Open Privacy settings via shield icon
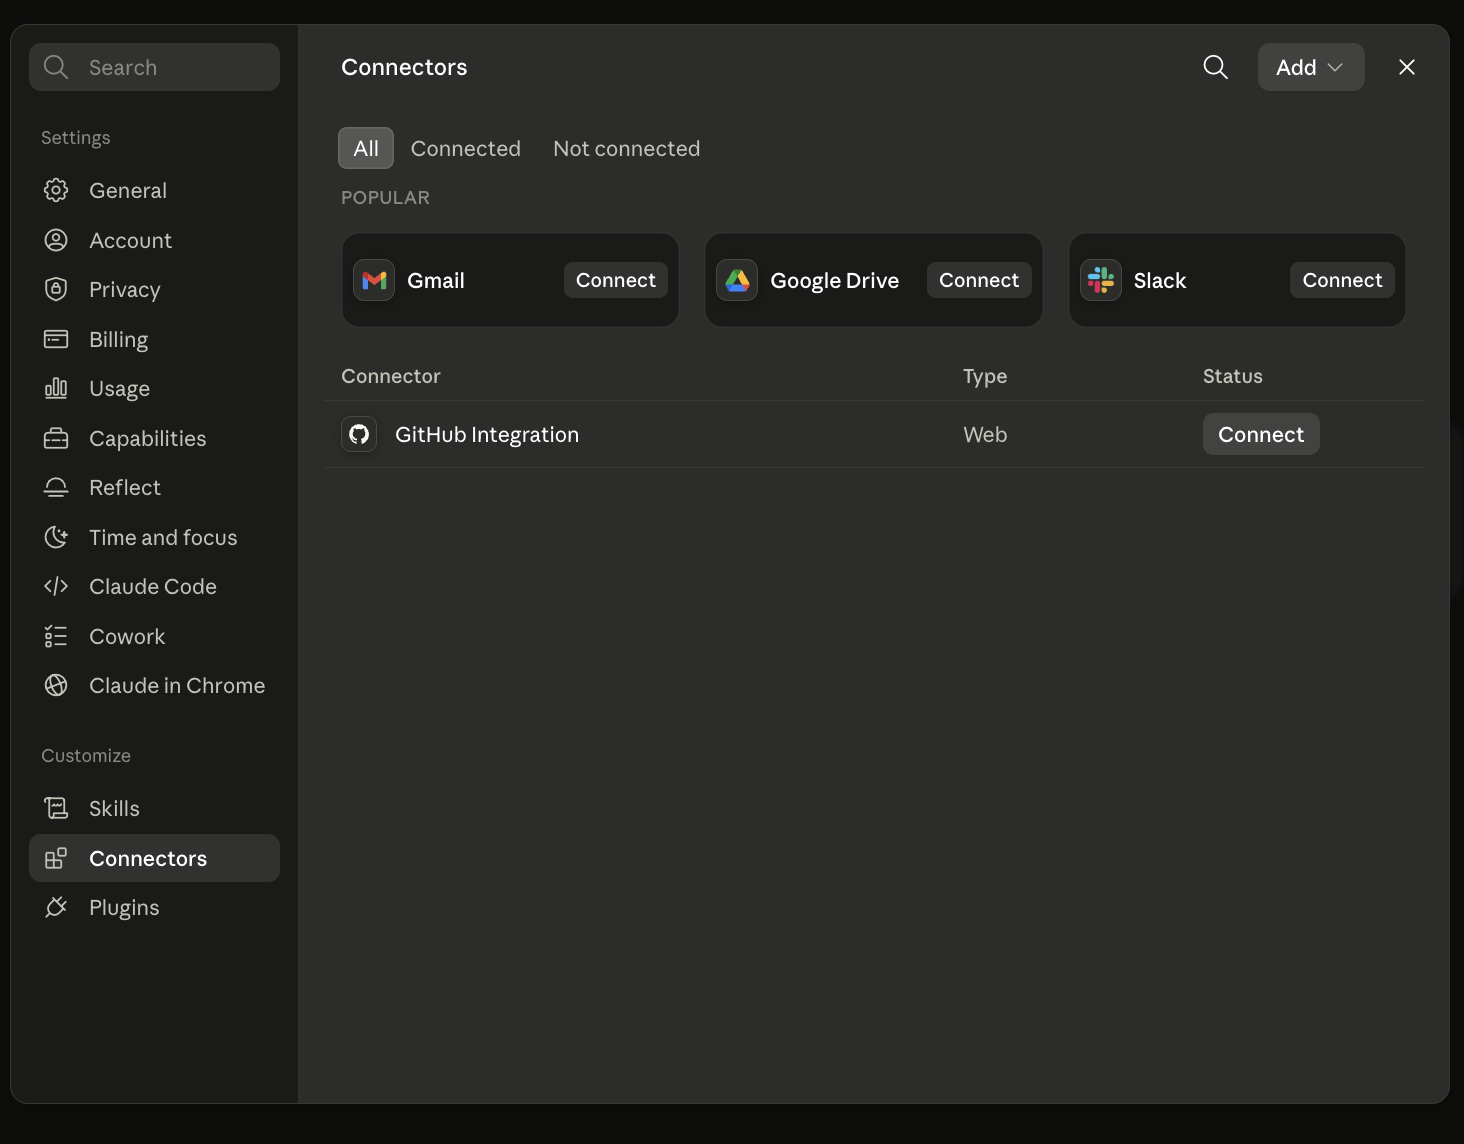This screenshot has width=1464, height=1144. [x=56, y=289]
